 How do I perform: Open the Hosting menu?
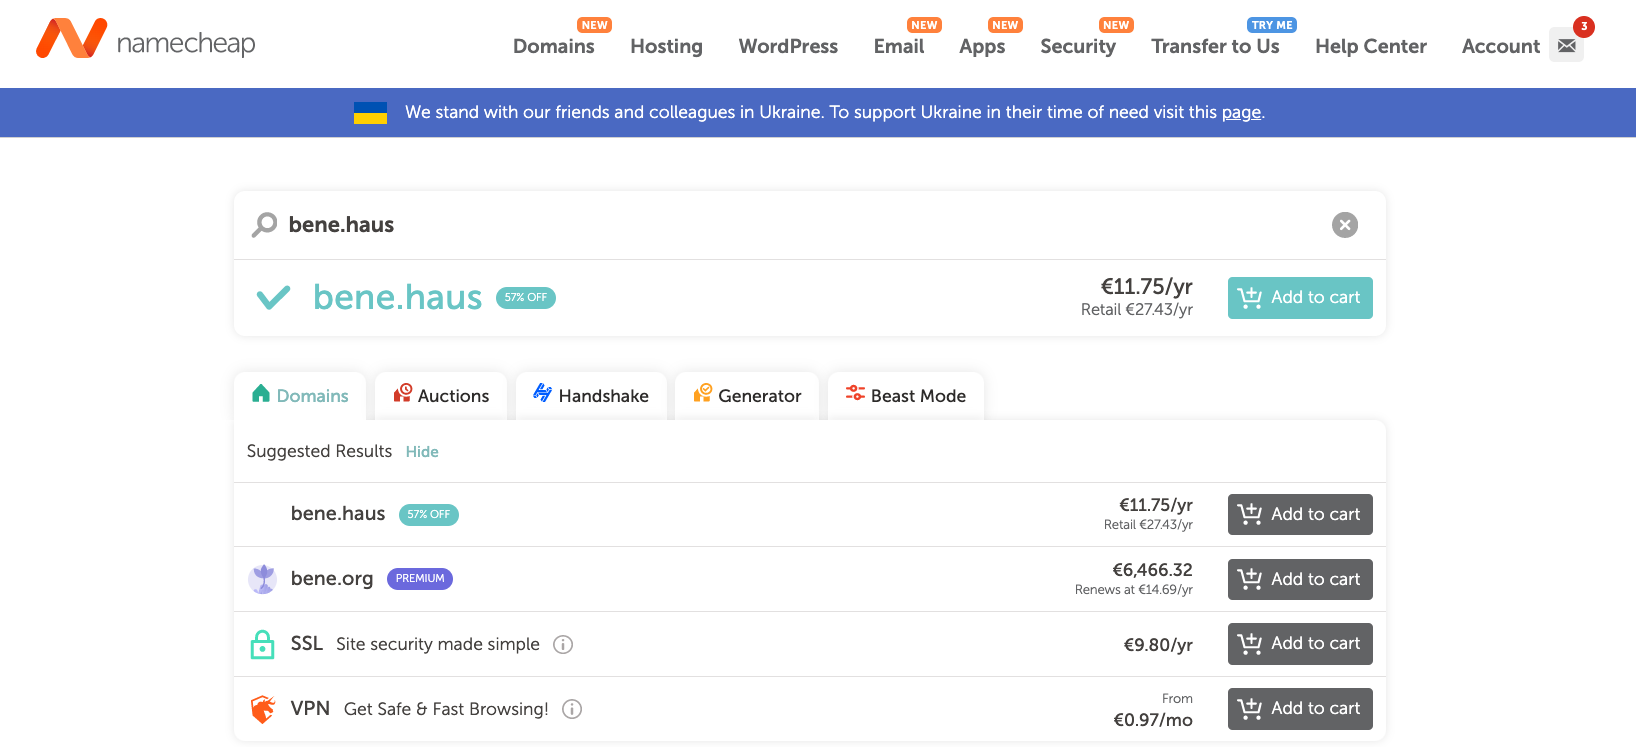[x=666, y=46]
